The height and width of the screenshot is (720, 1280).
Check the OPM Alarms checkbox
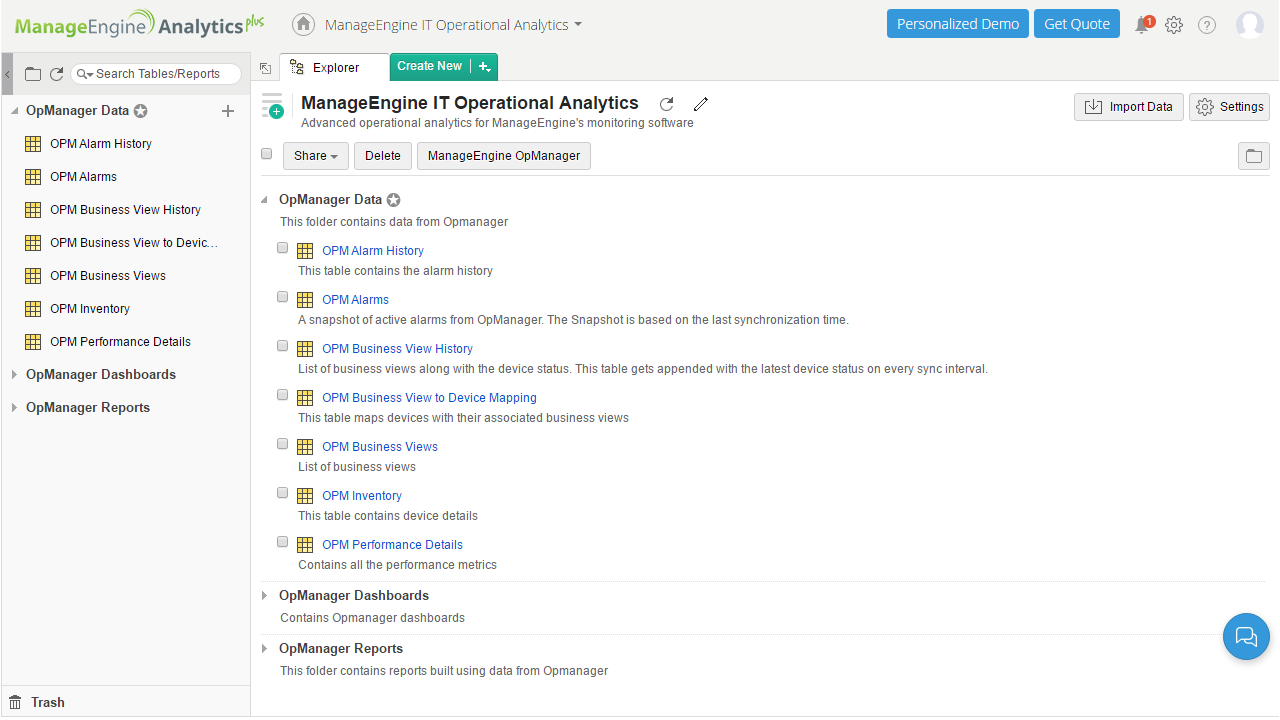point(283,297)
